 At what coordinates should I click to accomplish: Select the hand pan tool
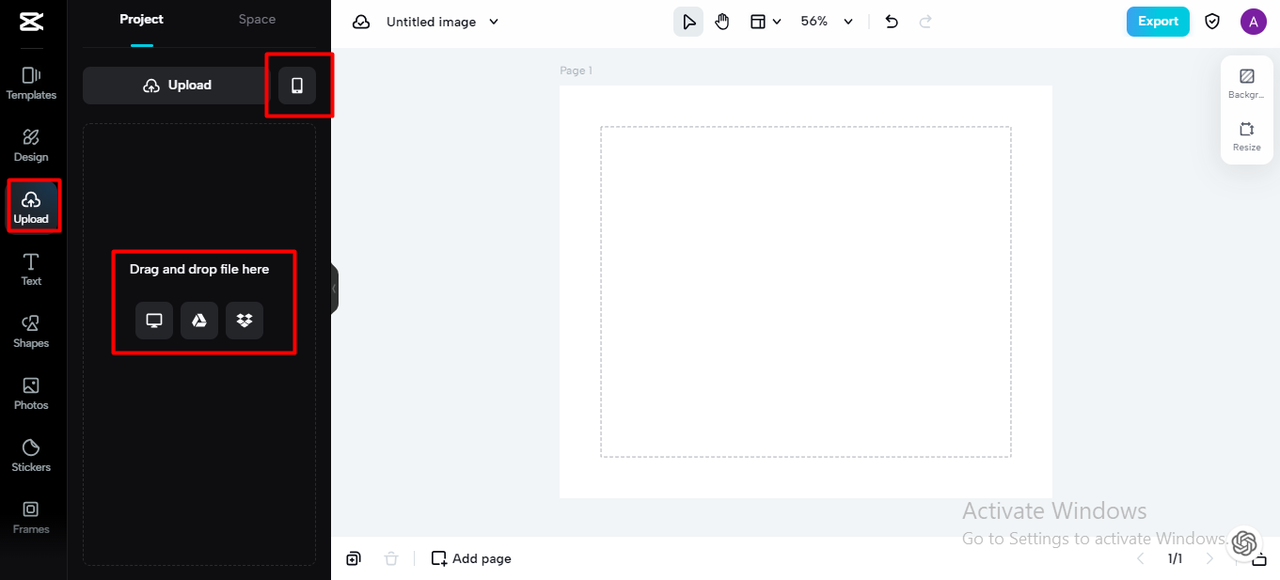point(722,21)
